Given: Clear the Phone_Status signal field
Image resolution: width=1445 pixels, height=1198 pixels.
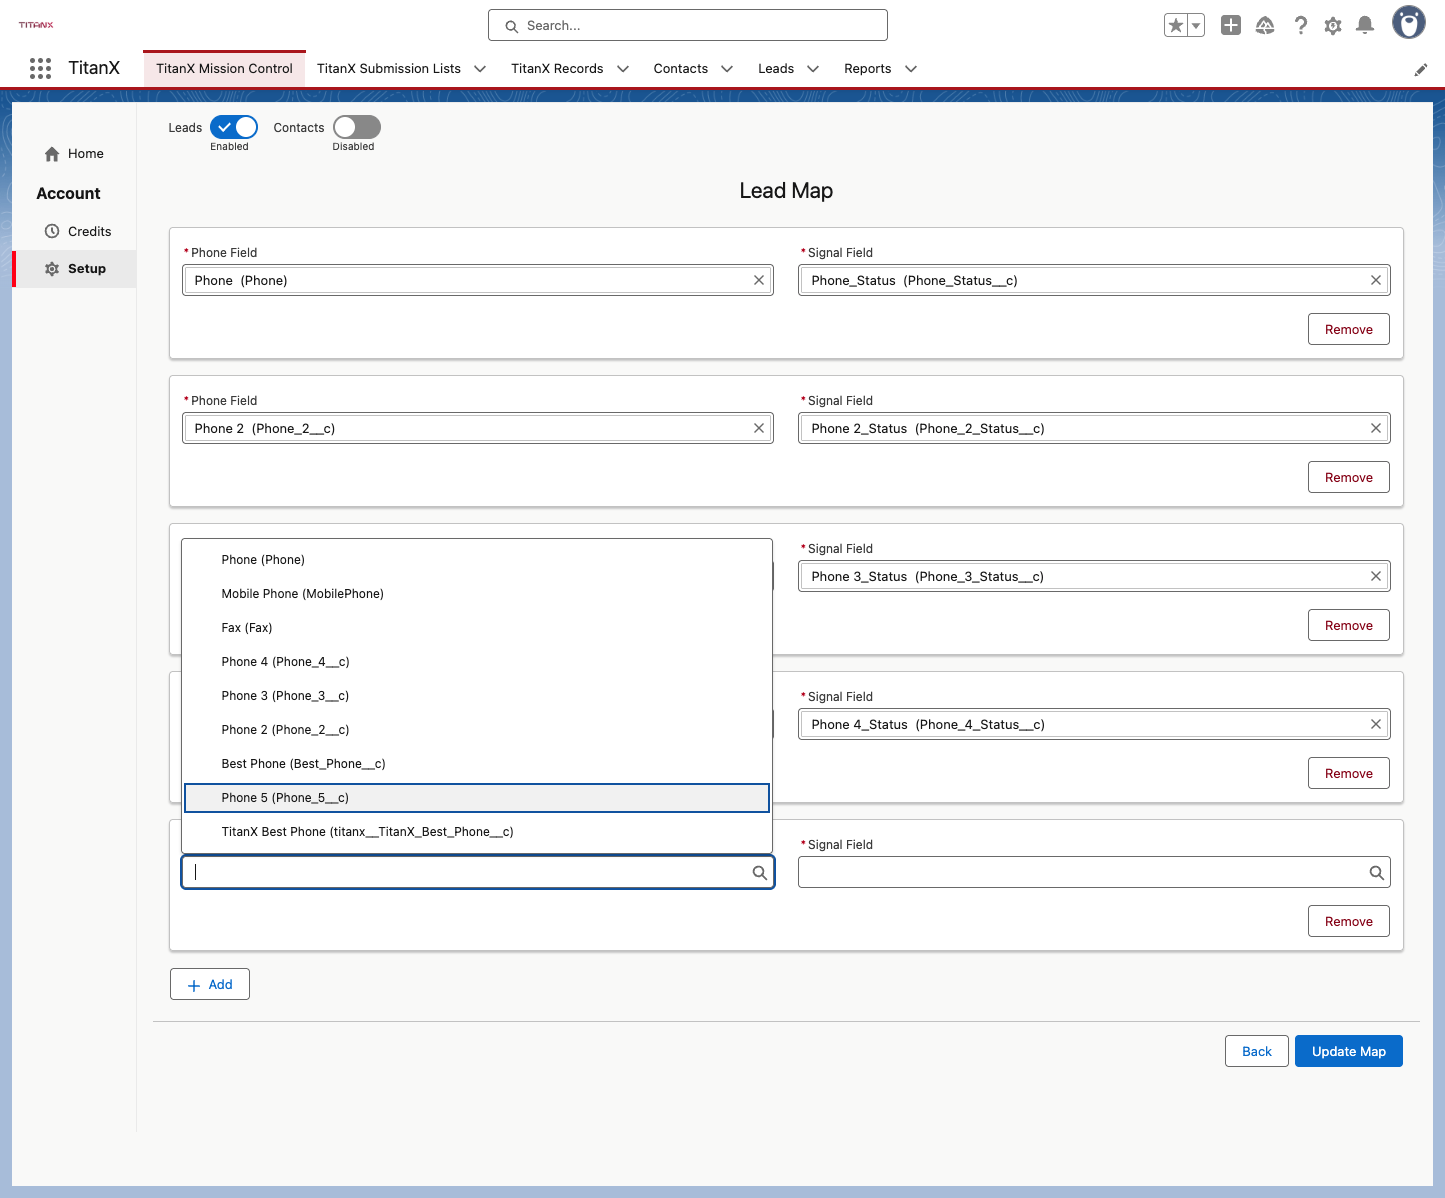Looking at the screenshot, I should tap(1376, 281).
